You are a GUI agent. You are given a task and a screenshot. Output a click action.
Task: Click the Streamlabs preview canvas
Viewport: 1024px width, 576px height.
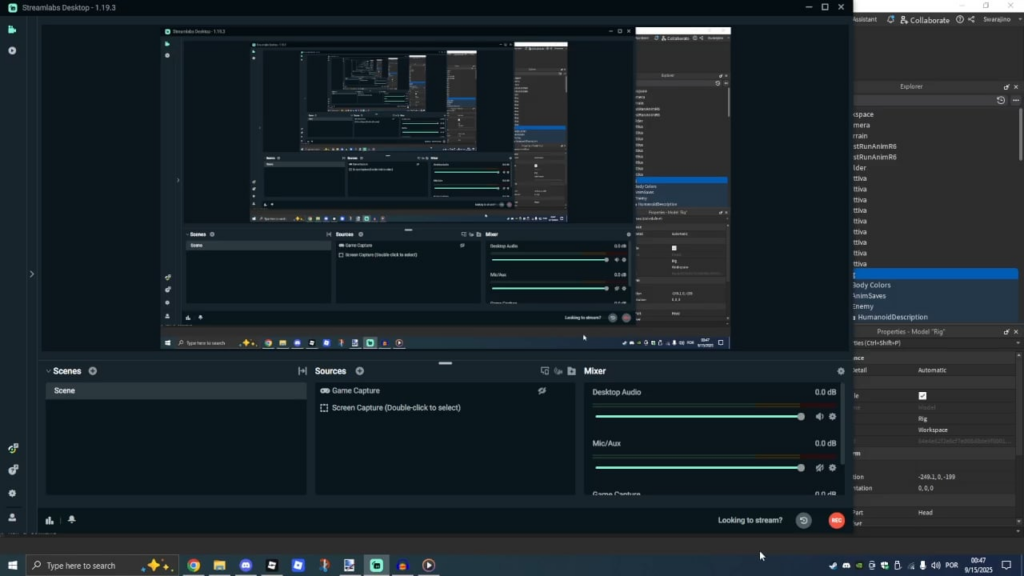446,188
